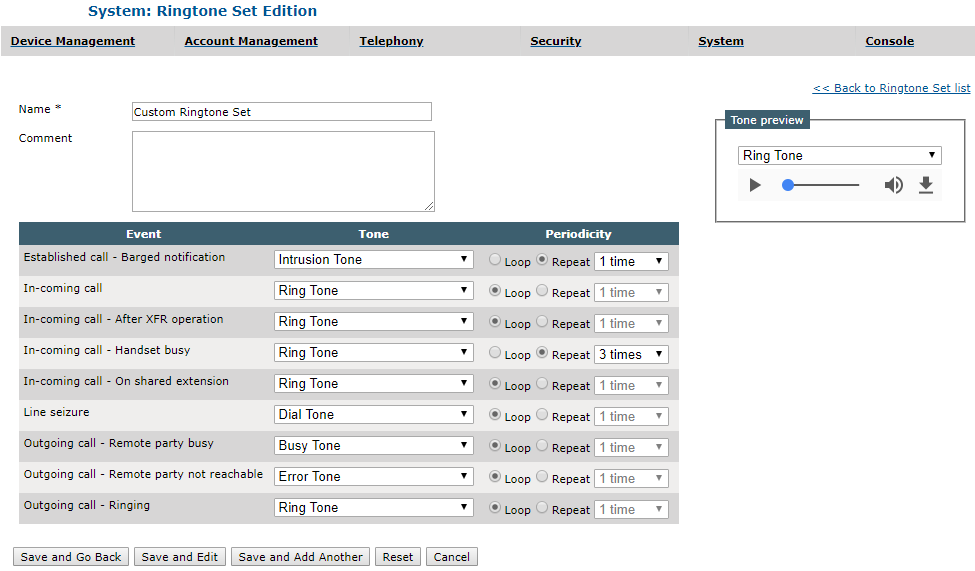Go back to Ringtone Set list
The image size is (975, 571).
(891, 88)
